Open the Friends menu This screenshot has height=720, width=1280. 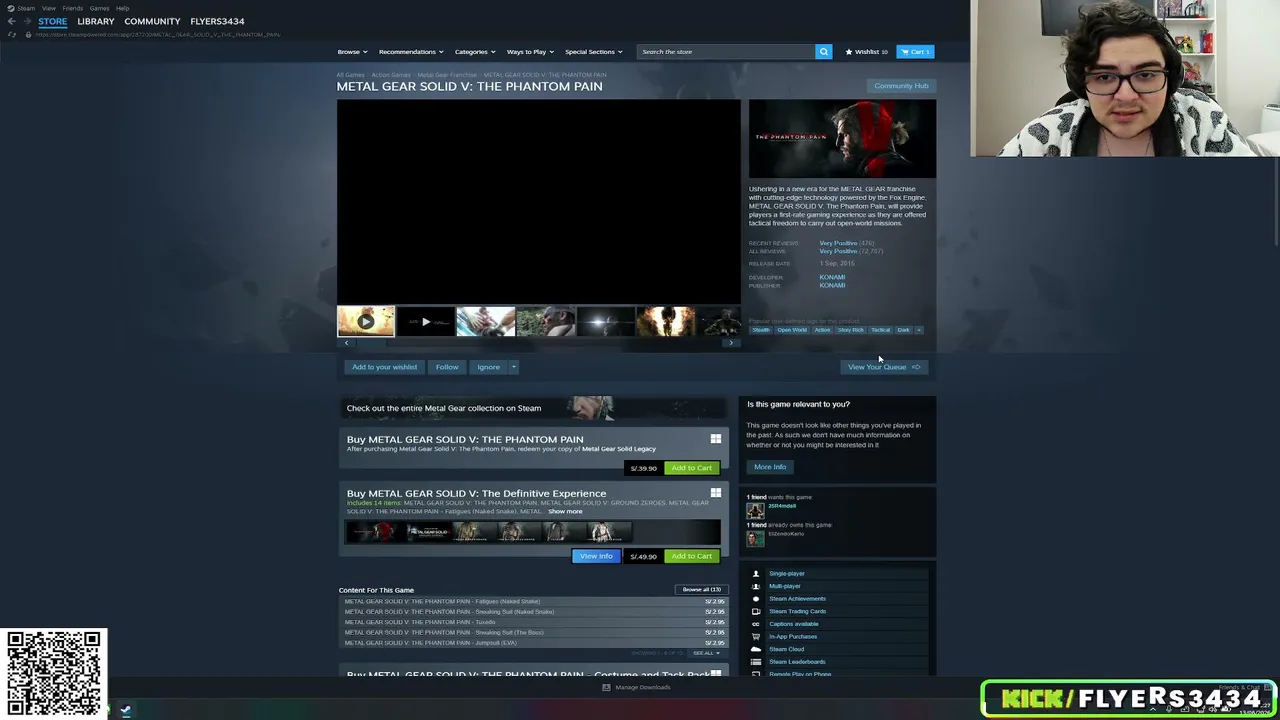73,8
